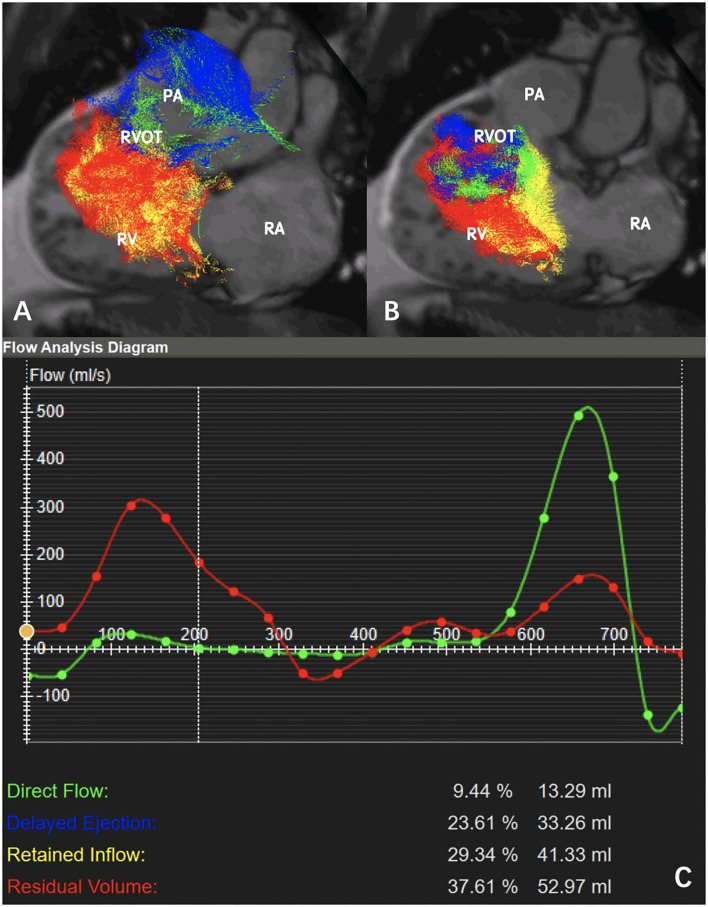Choose the Residual Volume legend label
The image size is (708, 907).
82,886
